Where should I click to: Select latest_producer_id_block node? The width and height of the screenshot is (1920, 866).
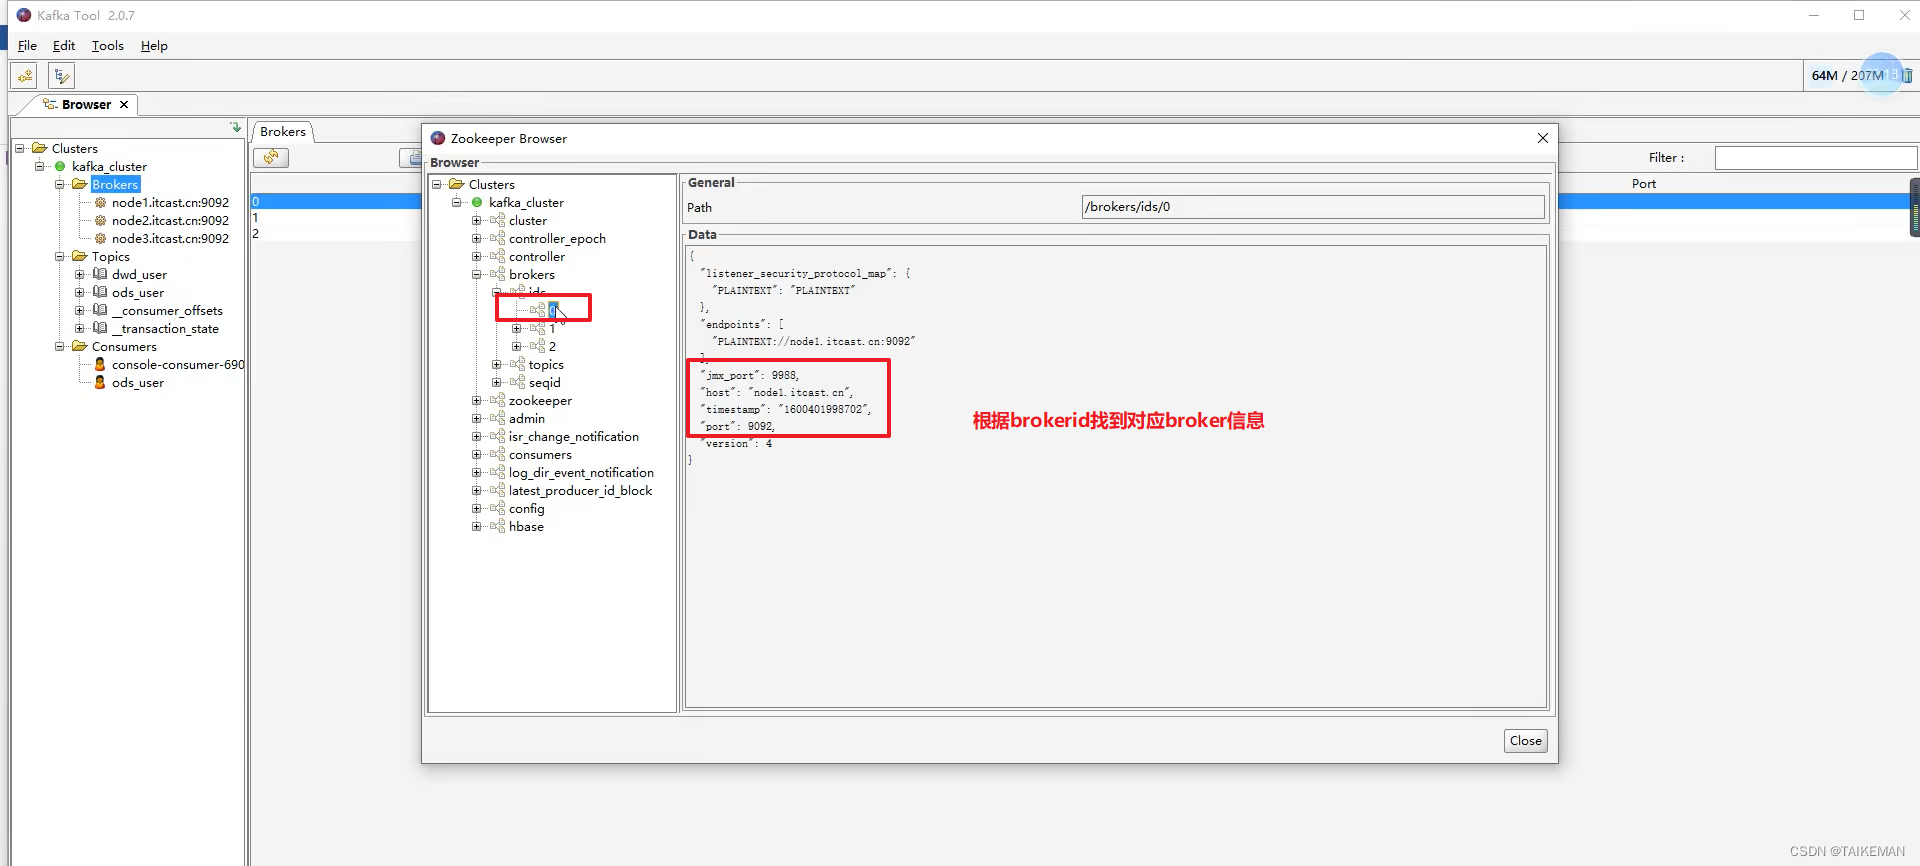coord(580,491)
